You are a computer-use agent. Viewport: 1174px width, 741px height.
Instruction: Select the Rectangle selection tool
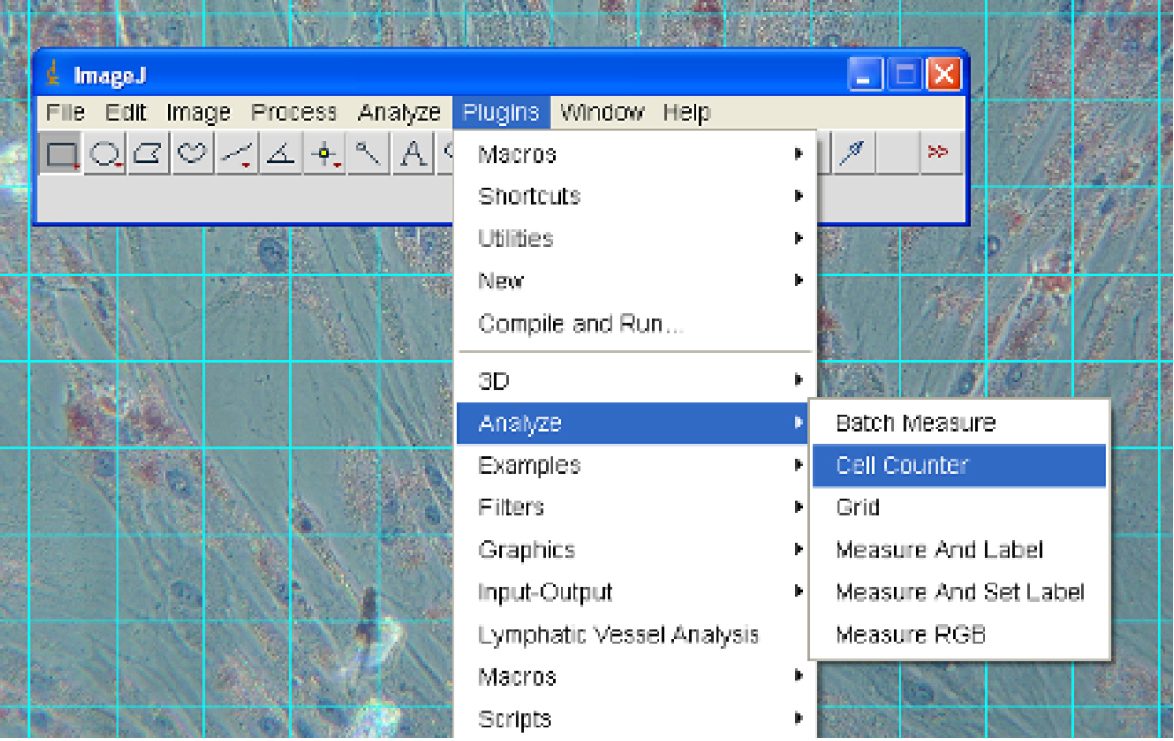pyautogui.click(x=61, y=153)
